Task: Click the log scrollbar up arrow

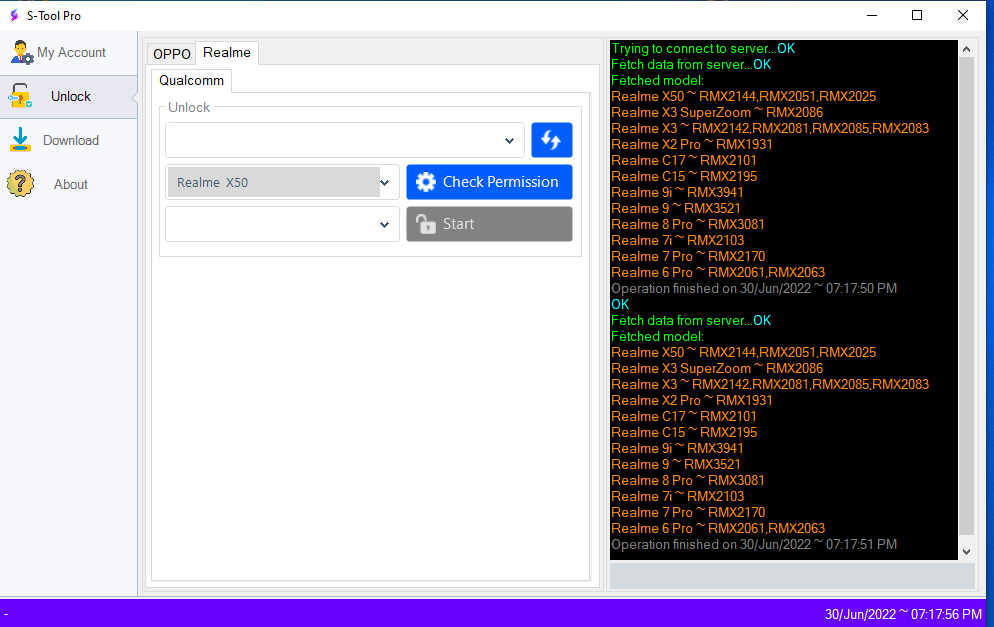Action: pos(966,49)
